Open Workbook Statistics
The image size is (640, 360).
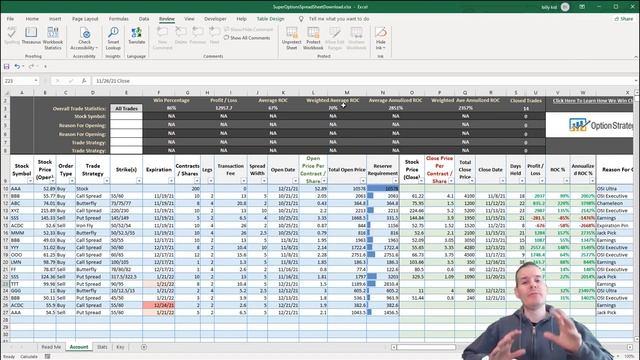click(x=53, y=38)
